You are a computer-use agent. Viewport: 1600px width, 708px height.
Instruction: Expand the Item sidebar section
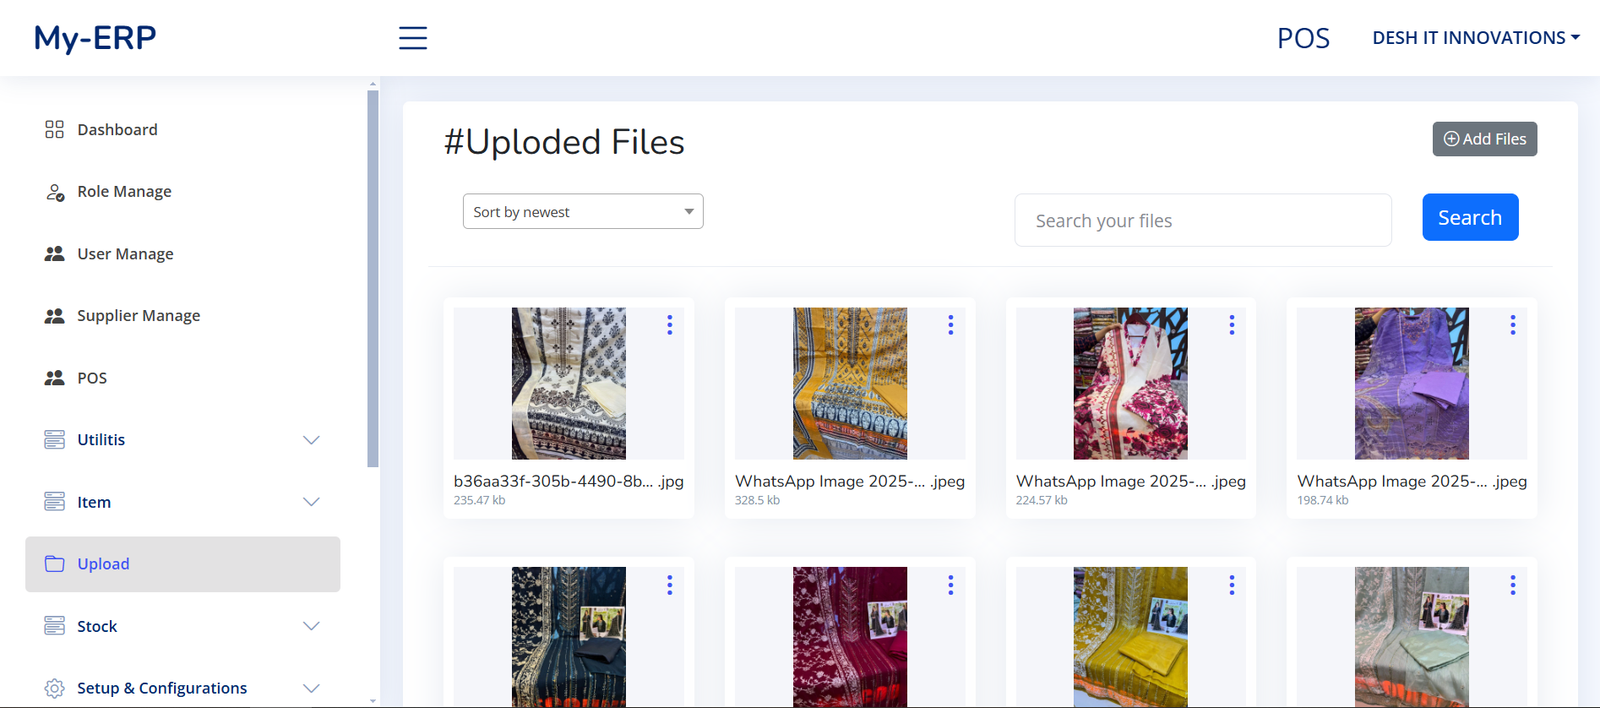click(x=311, y=502)
